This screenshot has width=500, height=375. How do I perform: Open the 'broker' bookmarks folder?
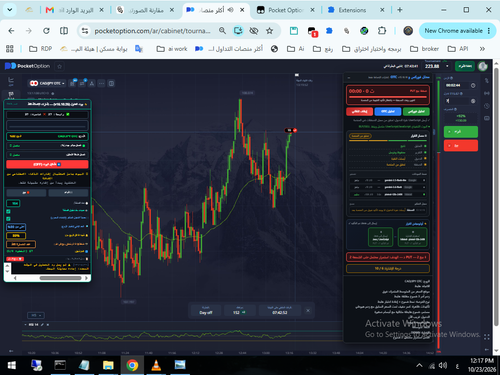point(424,49)
